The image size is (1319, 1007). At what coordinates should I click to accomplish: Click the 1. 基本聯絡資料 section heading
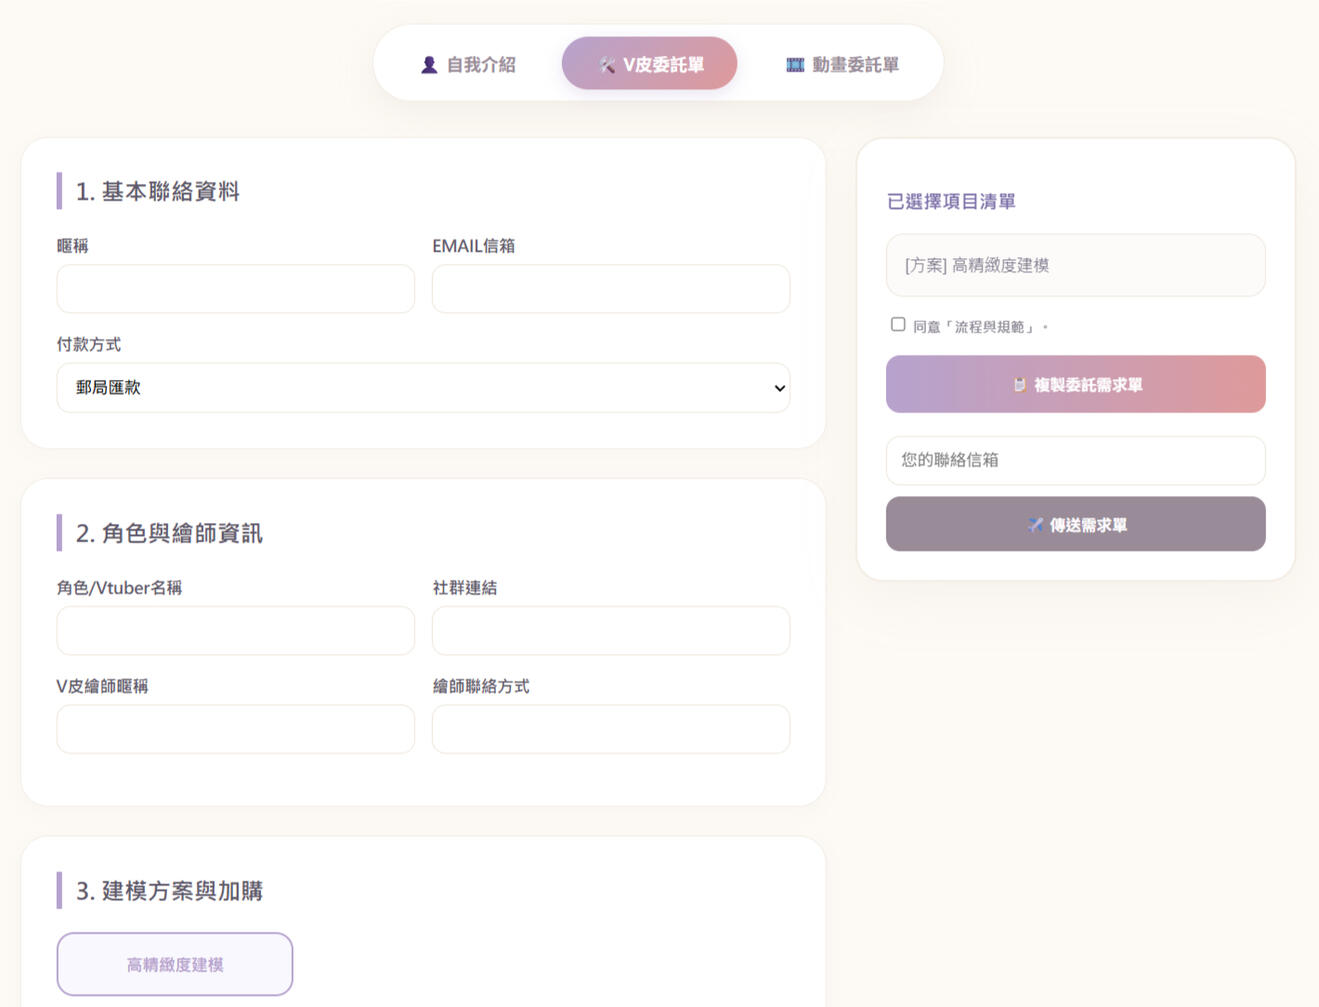pyautogui.click(x=158, y=191)
